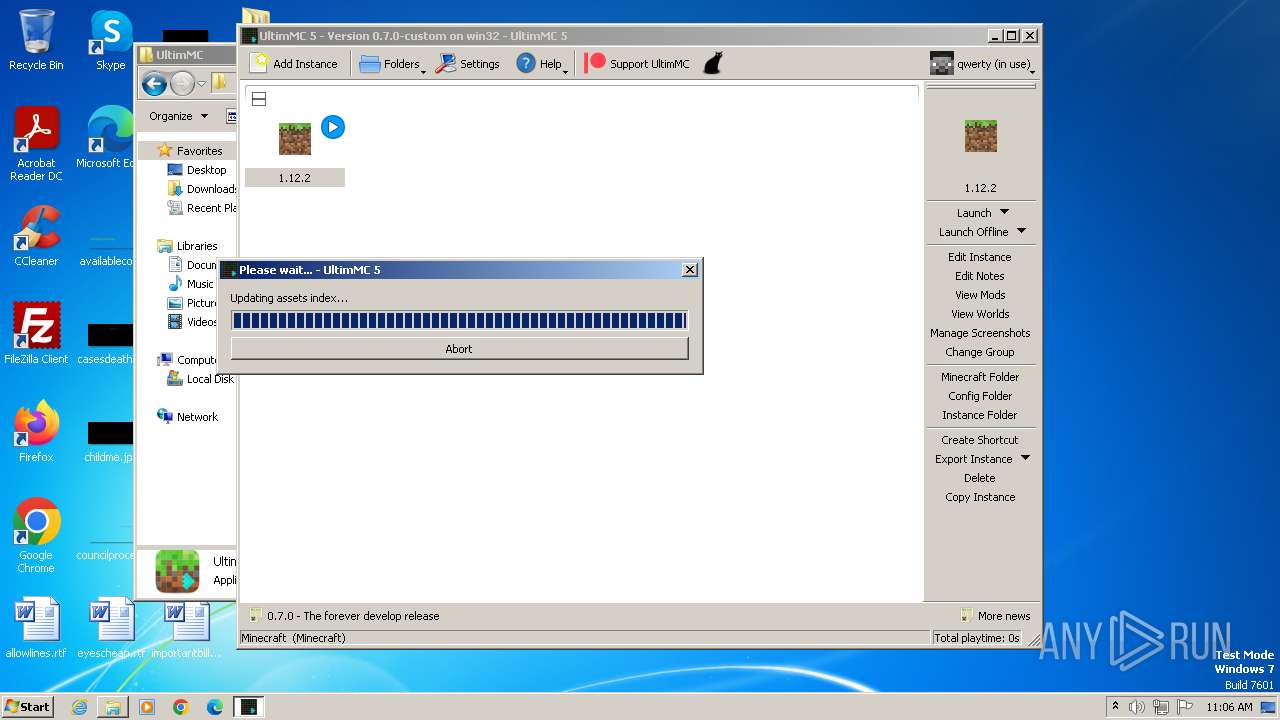Open the Config Folder
Screen dimensions: 1280x720
click(980, 396)
